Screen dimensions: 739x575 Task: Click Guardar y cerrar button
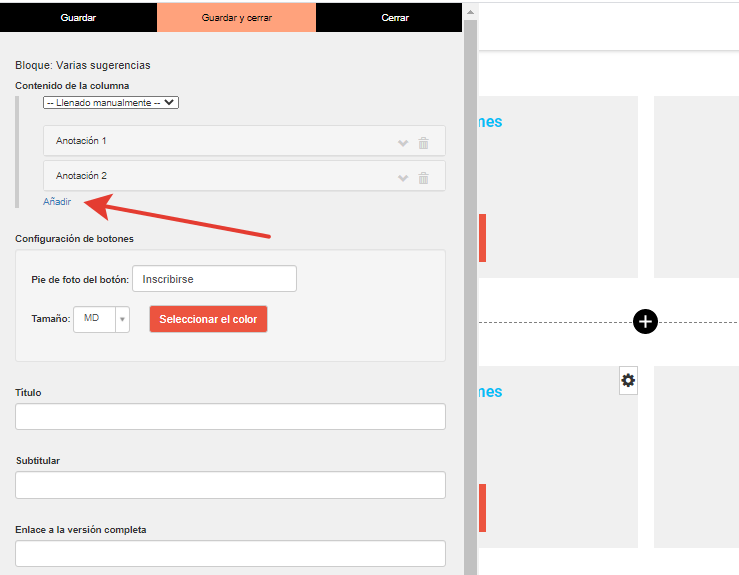[x=237, y=17]
